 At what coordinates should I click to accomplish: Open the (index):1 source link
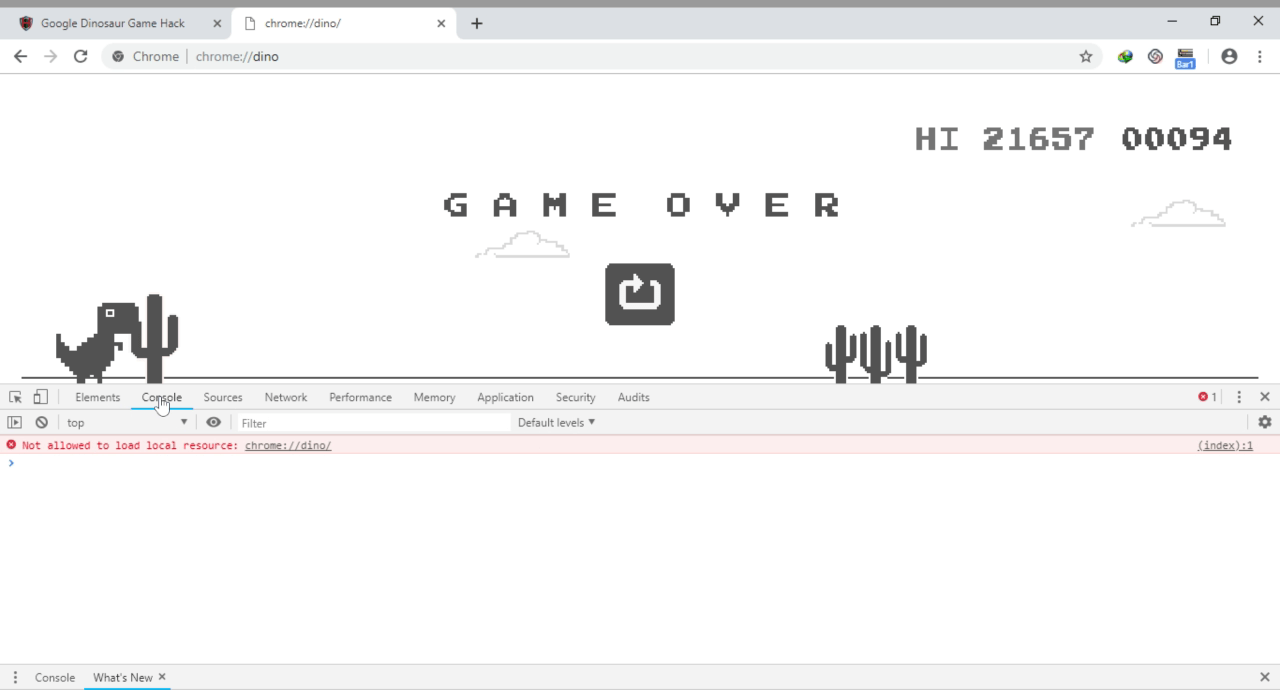[x=1225, y=445]
